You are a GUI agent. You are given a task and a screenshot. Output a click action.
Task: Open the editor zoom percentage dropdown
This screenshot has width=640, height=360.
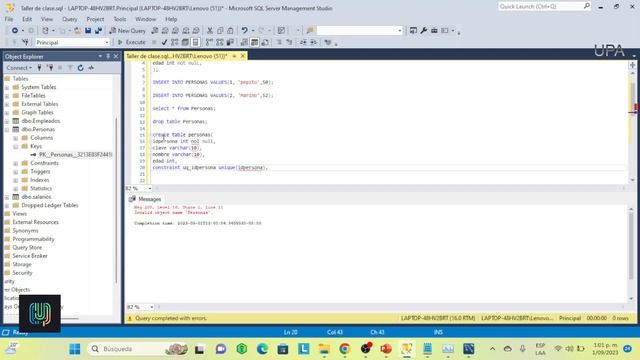(149, 188)
